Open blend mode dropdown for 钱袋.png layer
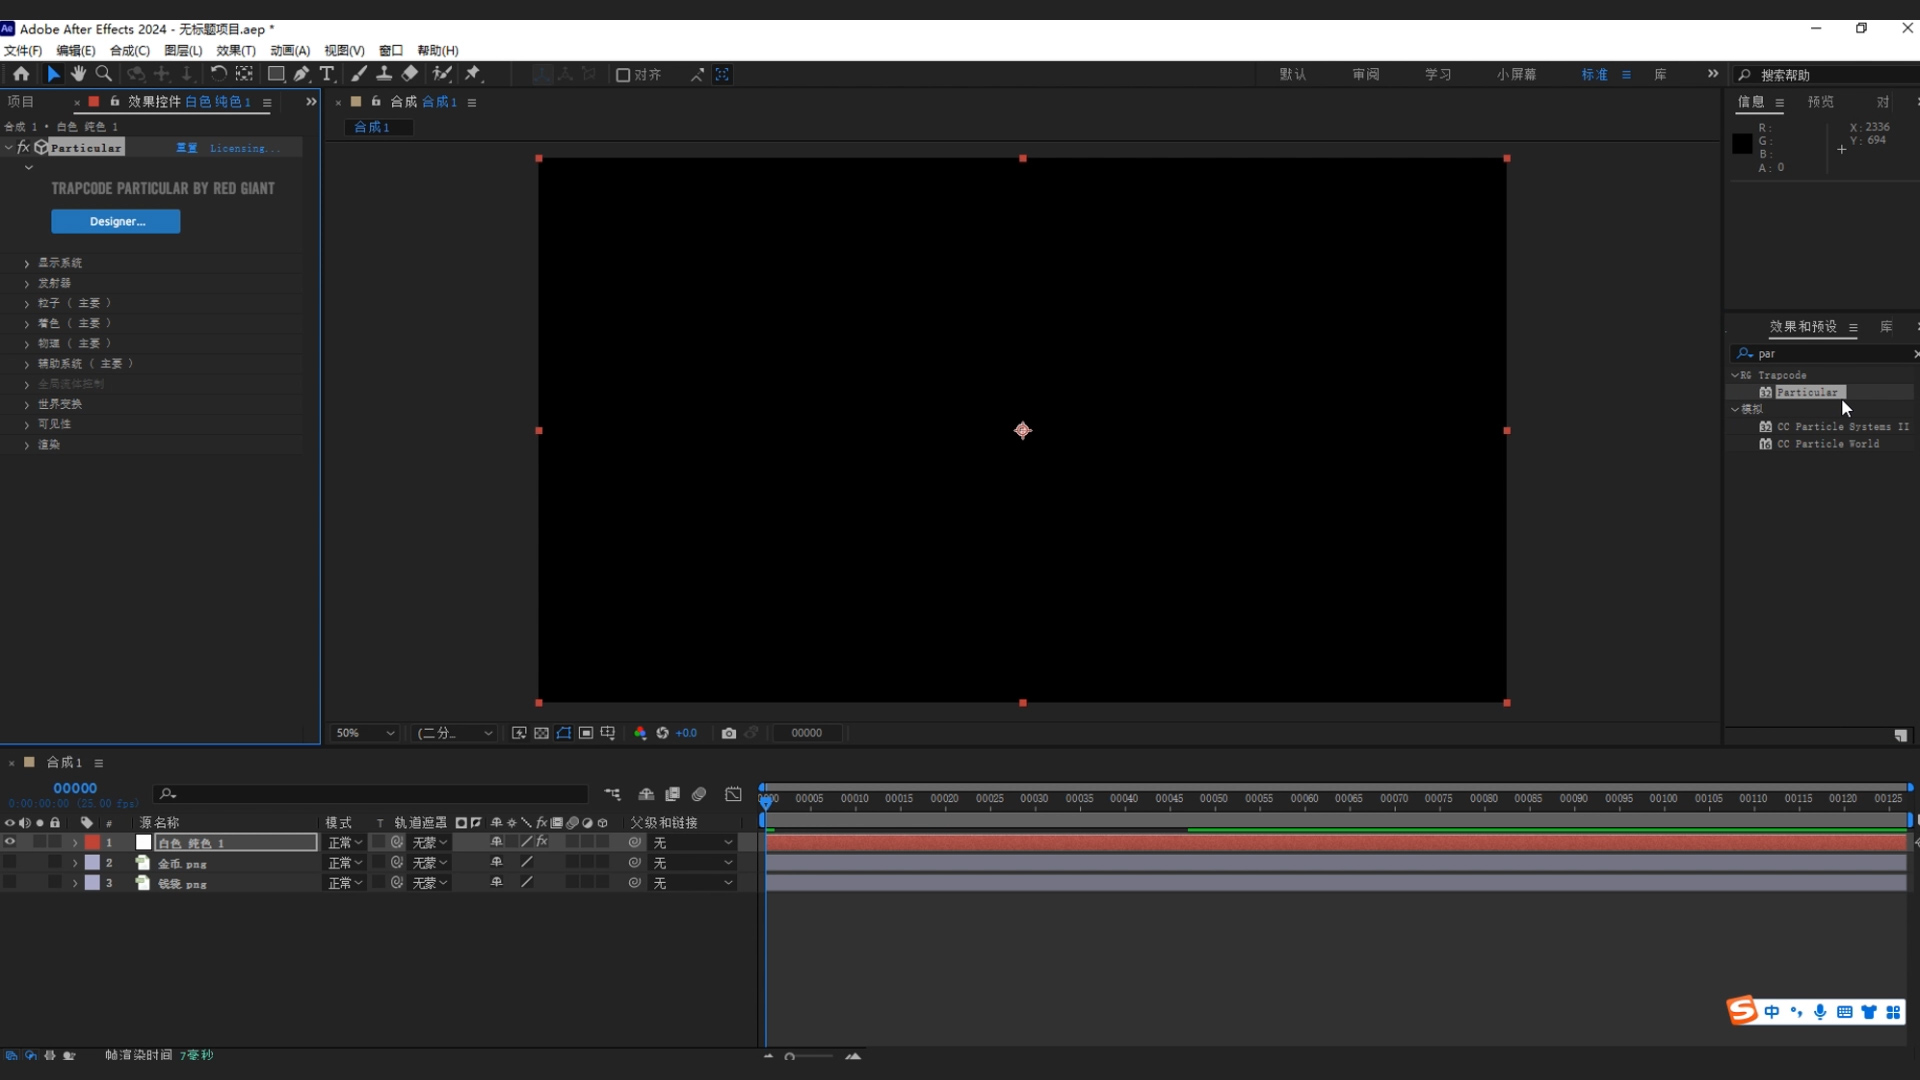The width and height of the screenshot is (1920, 1080). pos(345,883)
